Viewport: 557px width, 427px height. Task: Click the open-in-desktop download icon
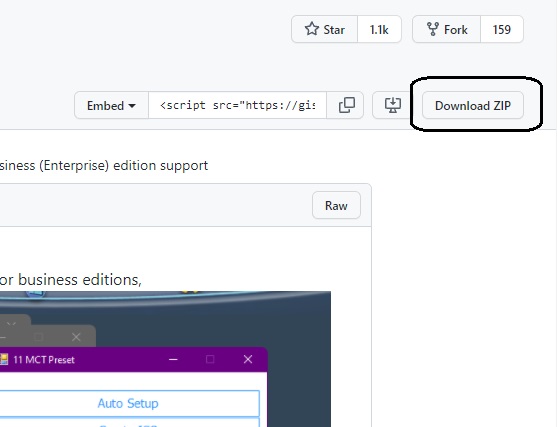pyautogui.click(x=393, y=106)
